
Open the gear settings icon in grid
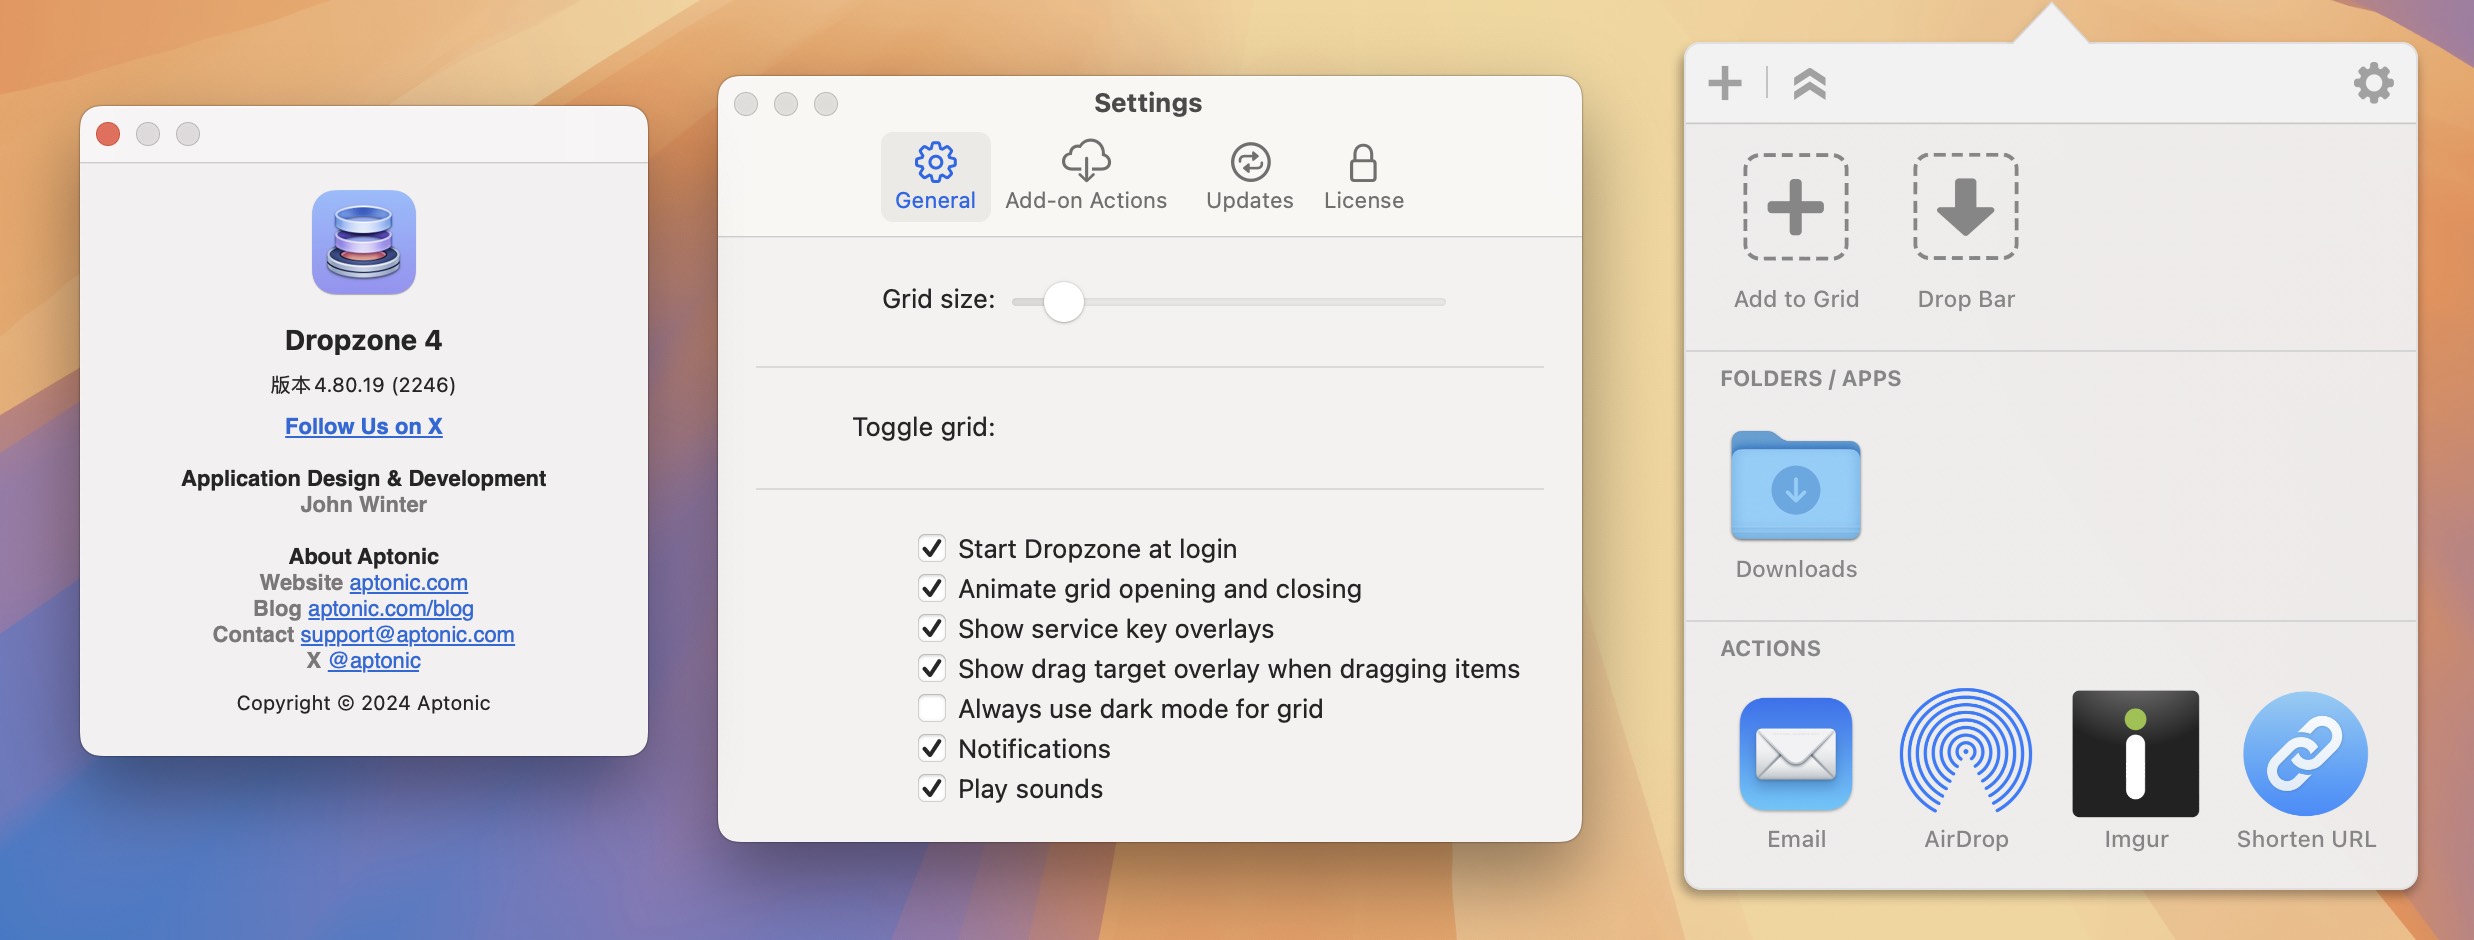tap(2373, 83)
